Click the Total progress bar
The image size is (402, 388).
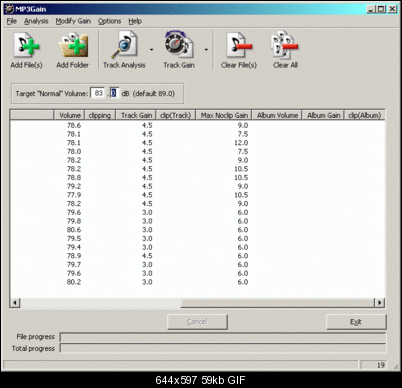(x=223, y=348)
